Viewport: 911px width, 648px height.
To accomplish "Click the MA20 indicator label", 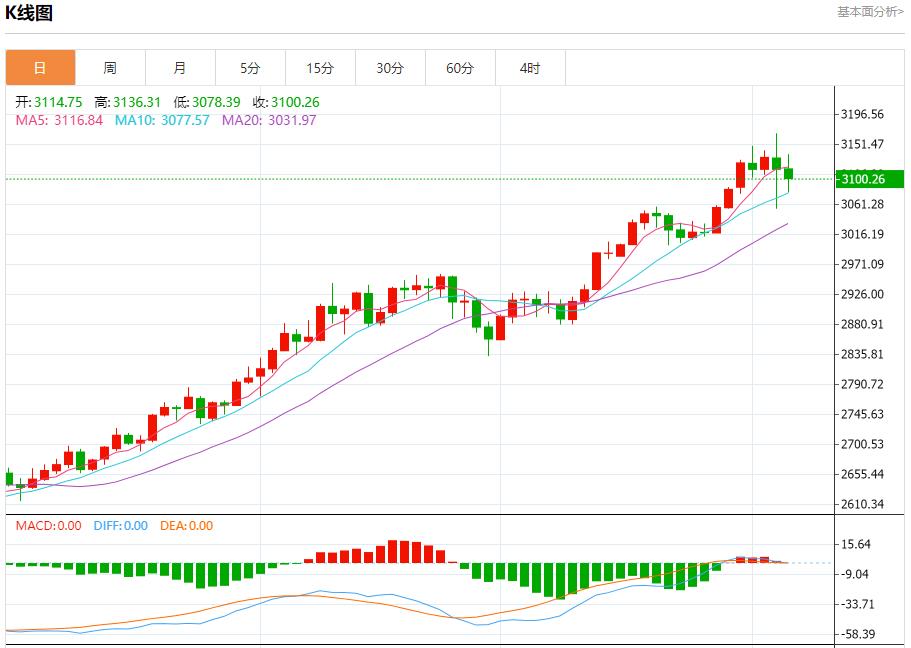I will tap(268, 120).
